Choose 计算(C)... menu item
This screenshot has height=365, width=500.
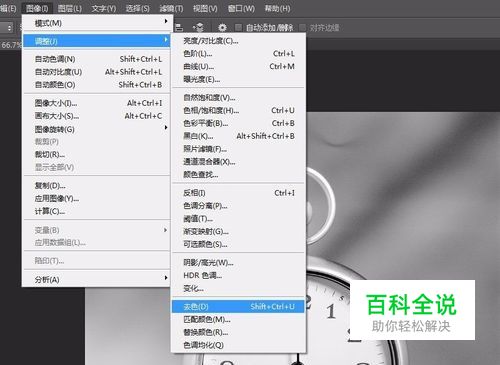97,211
